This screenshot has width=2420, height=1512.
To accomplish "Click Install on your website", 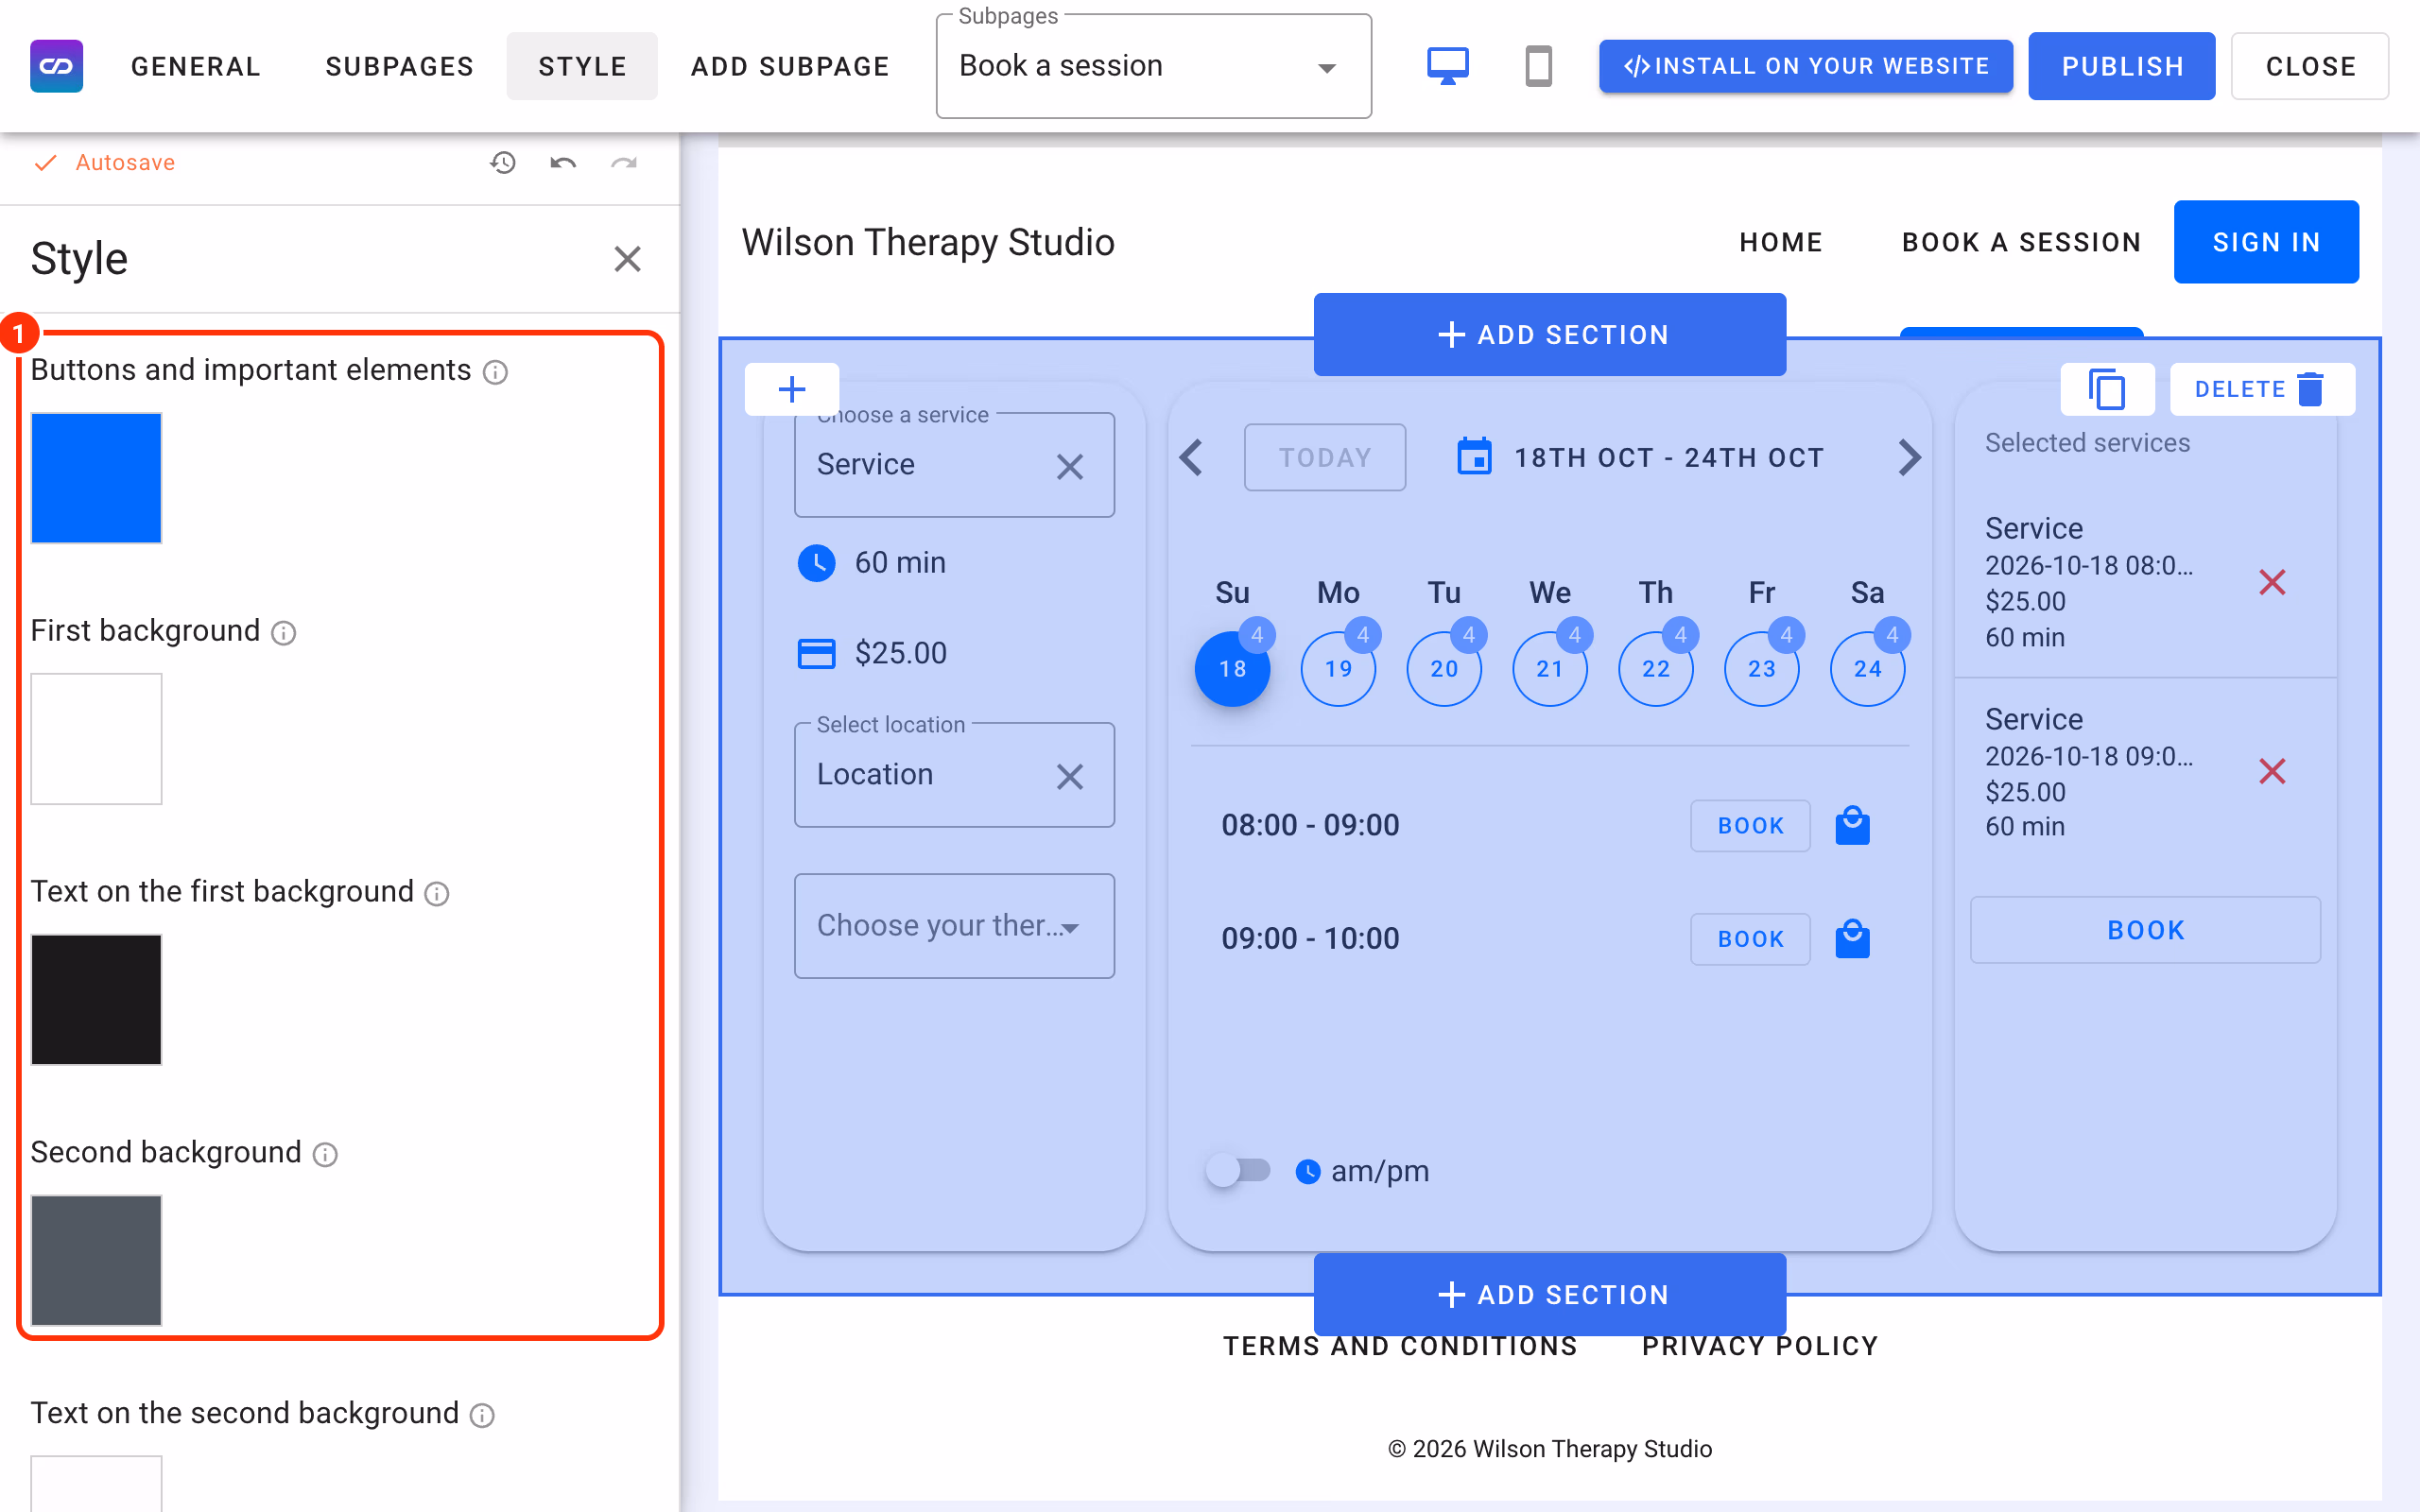I will click(1805, 66).
